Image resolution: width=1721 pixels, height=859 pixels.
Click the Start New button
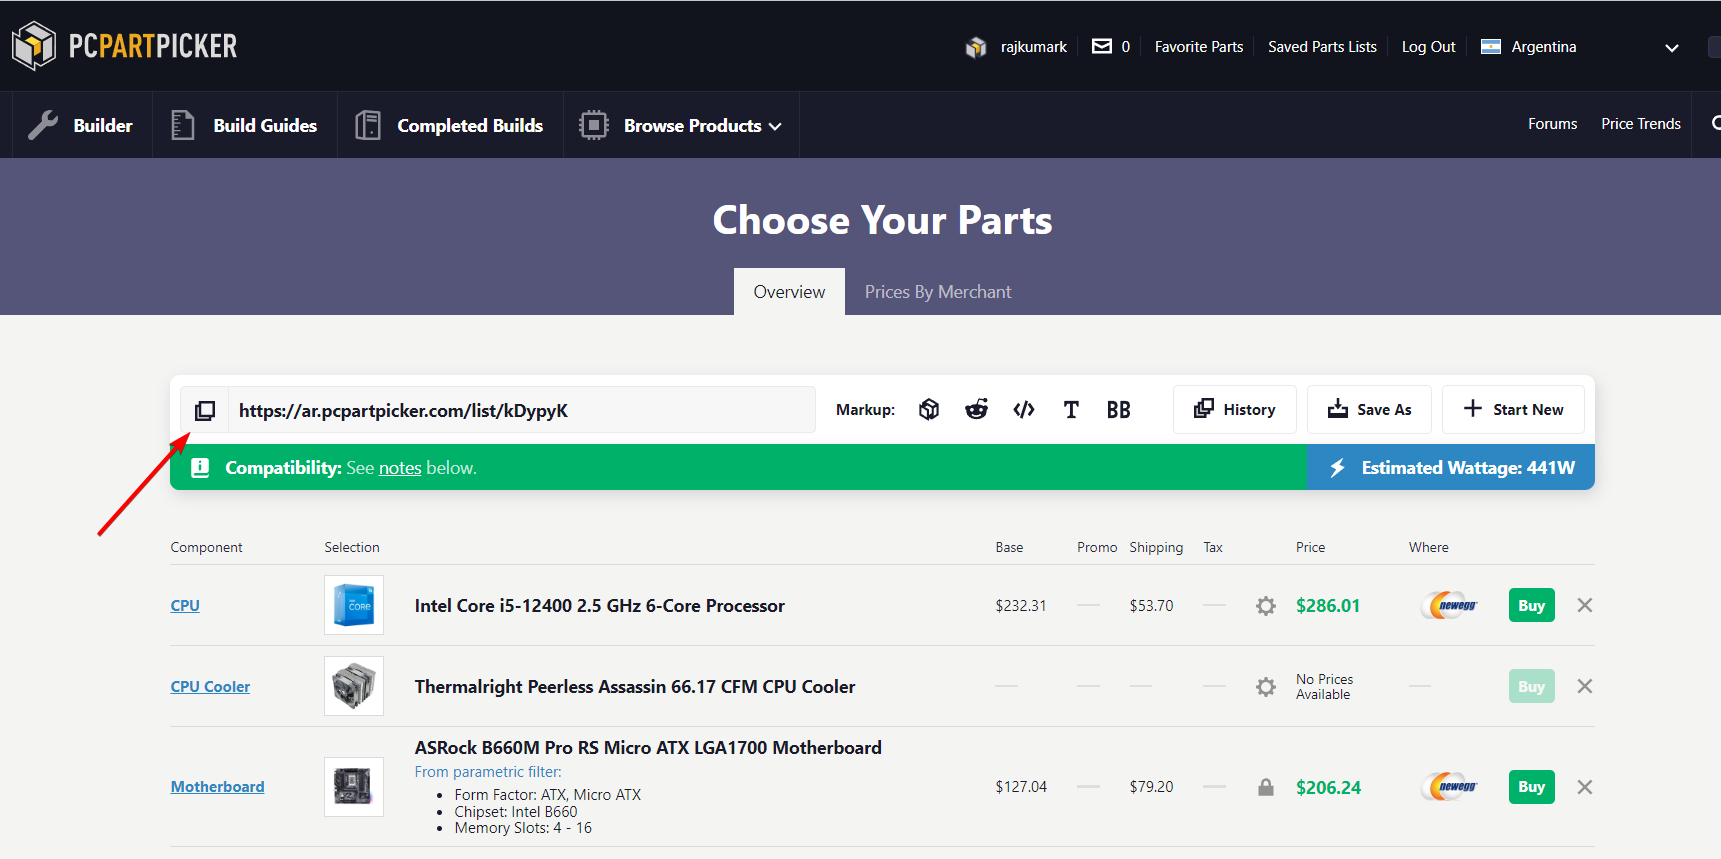tap(1513, 409)
